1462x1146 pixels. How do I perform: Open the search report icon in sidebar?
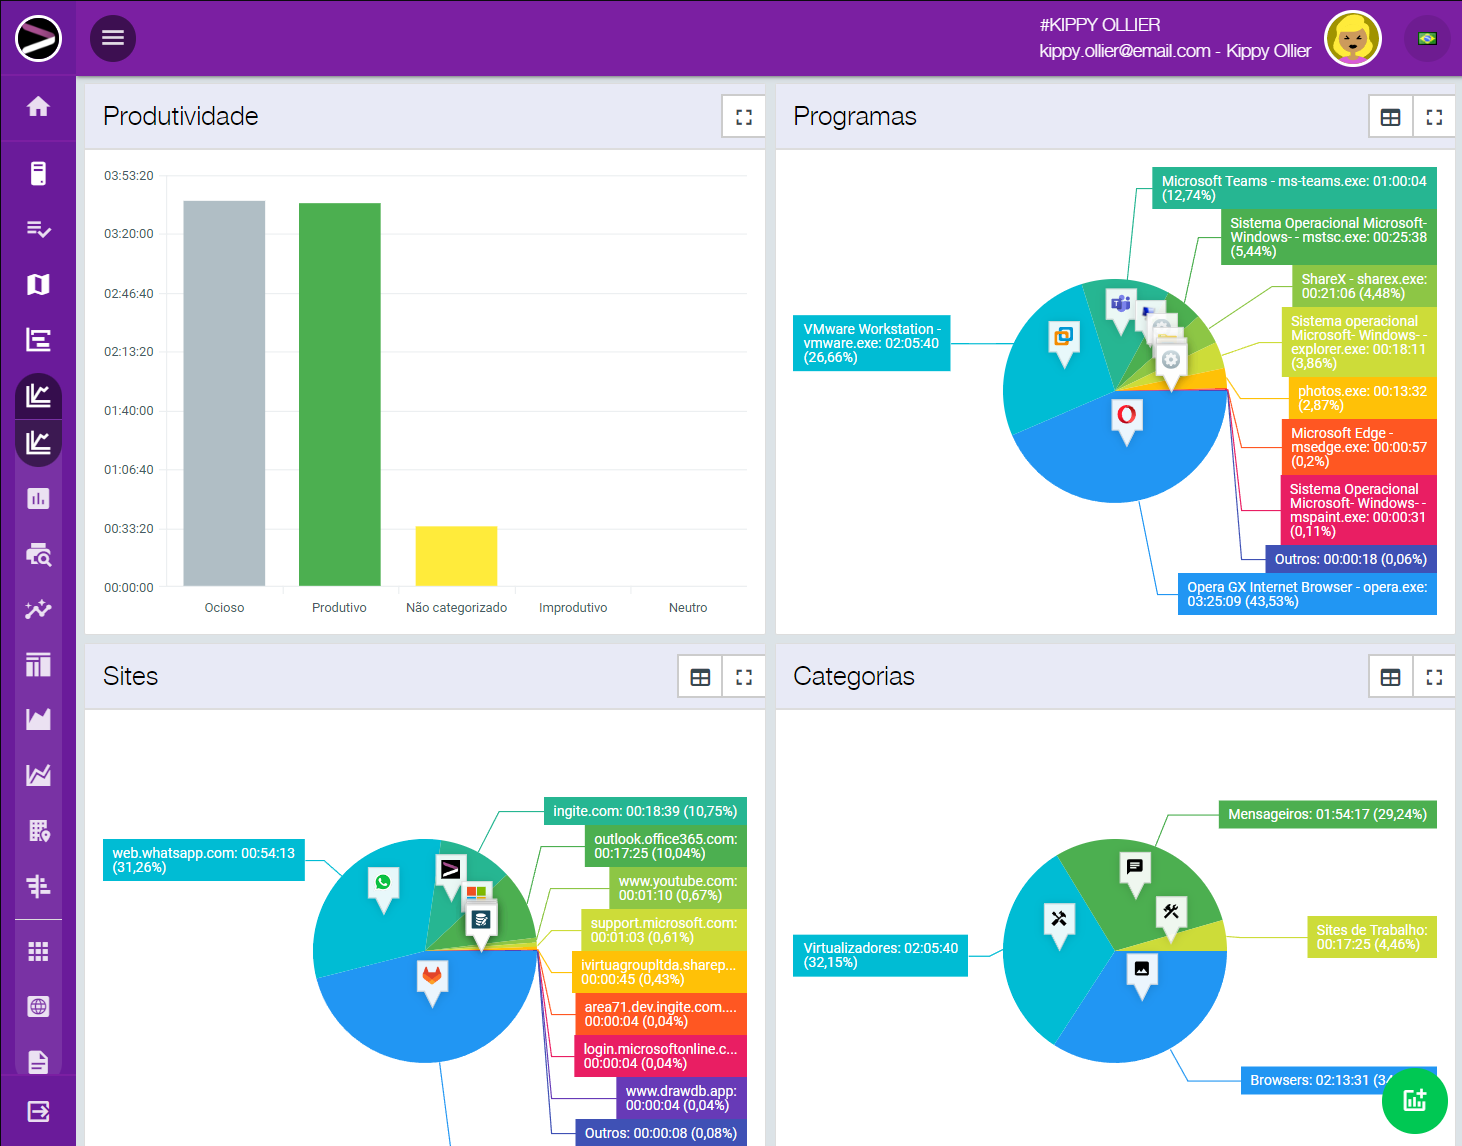(x=38, y=554)
